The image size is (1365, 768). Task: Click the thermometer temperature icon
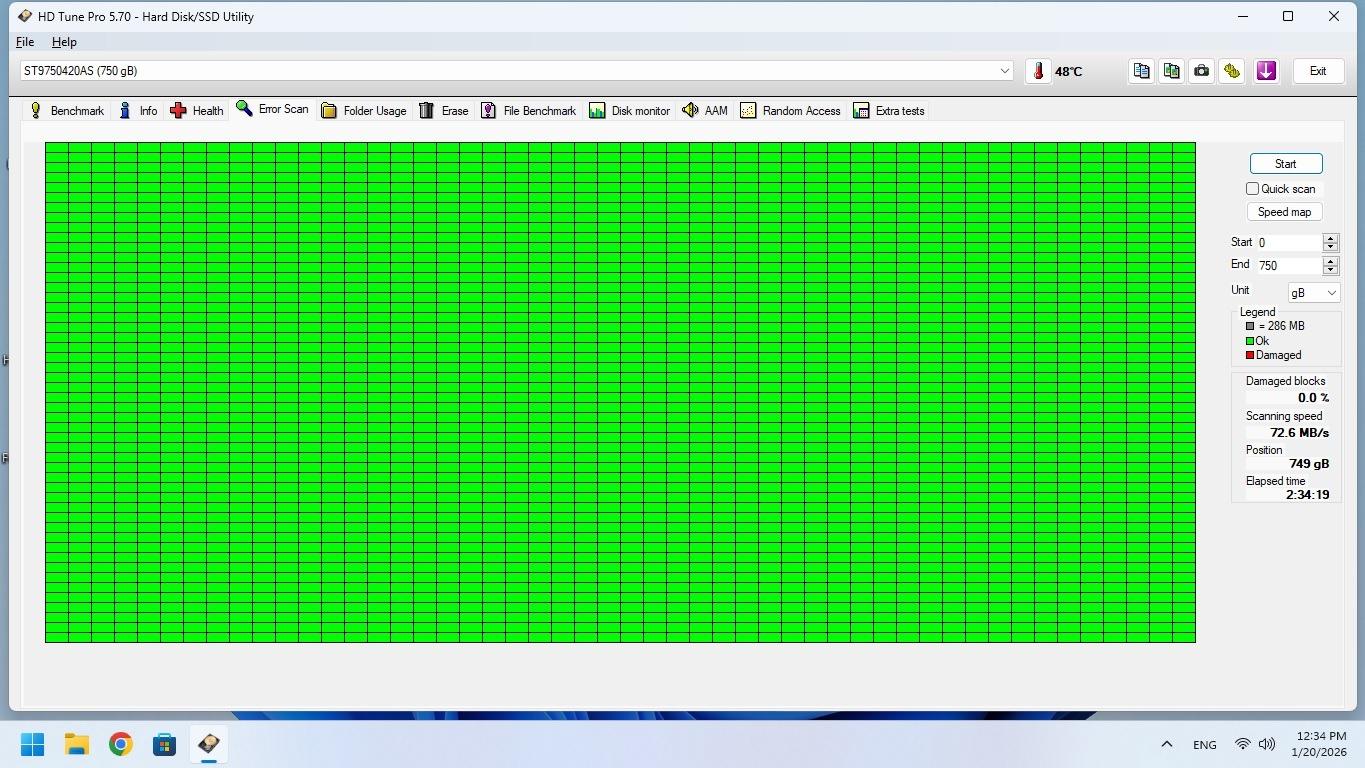click(x=1038, y=71)
